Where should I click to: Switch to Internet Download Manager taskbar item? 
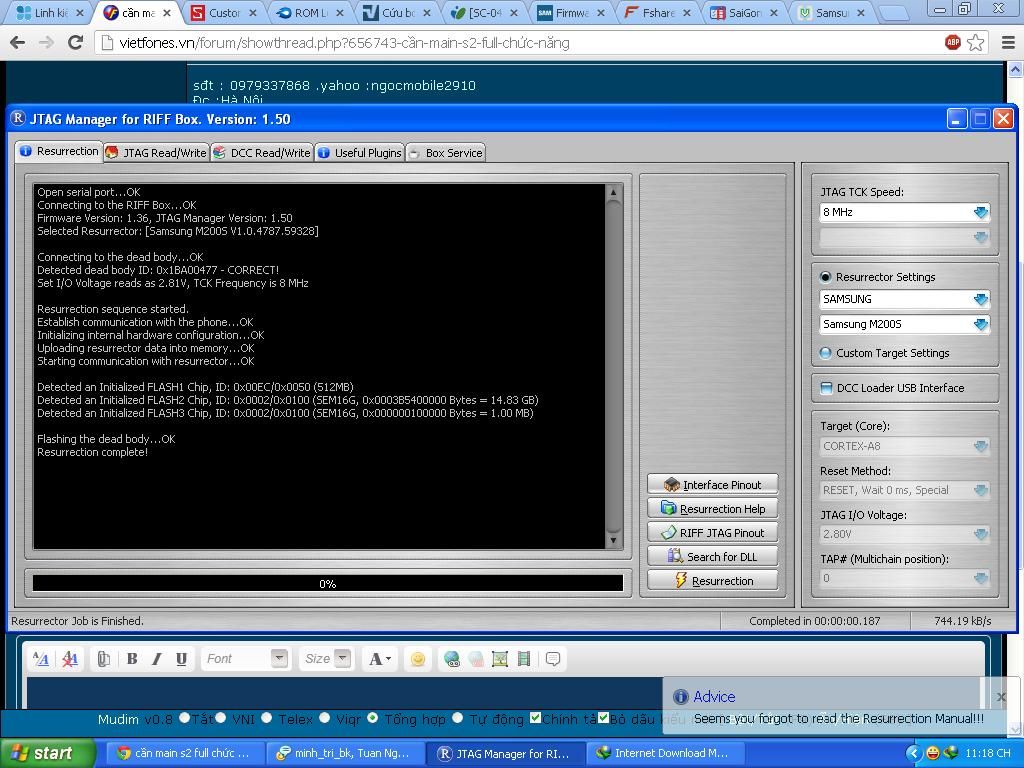pos(664,753)
